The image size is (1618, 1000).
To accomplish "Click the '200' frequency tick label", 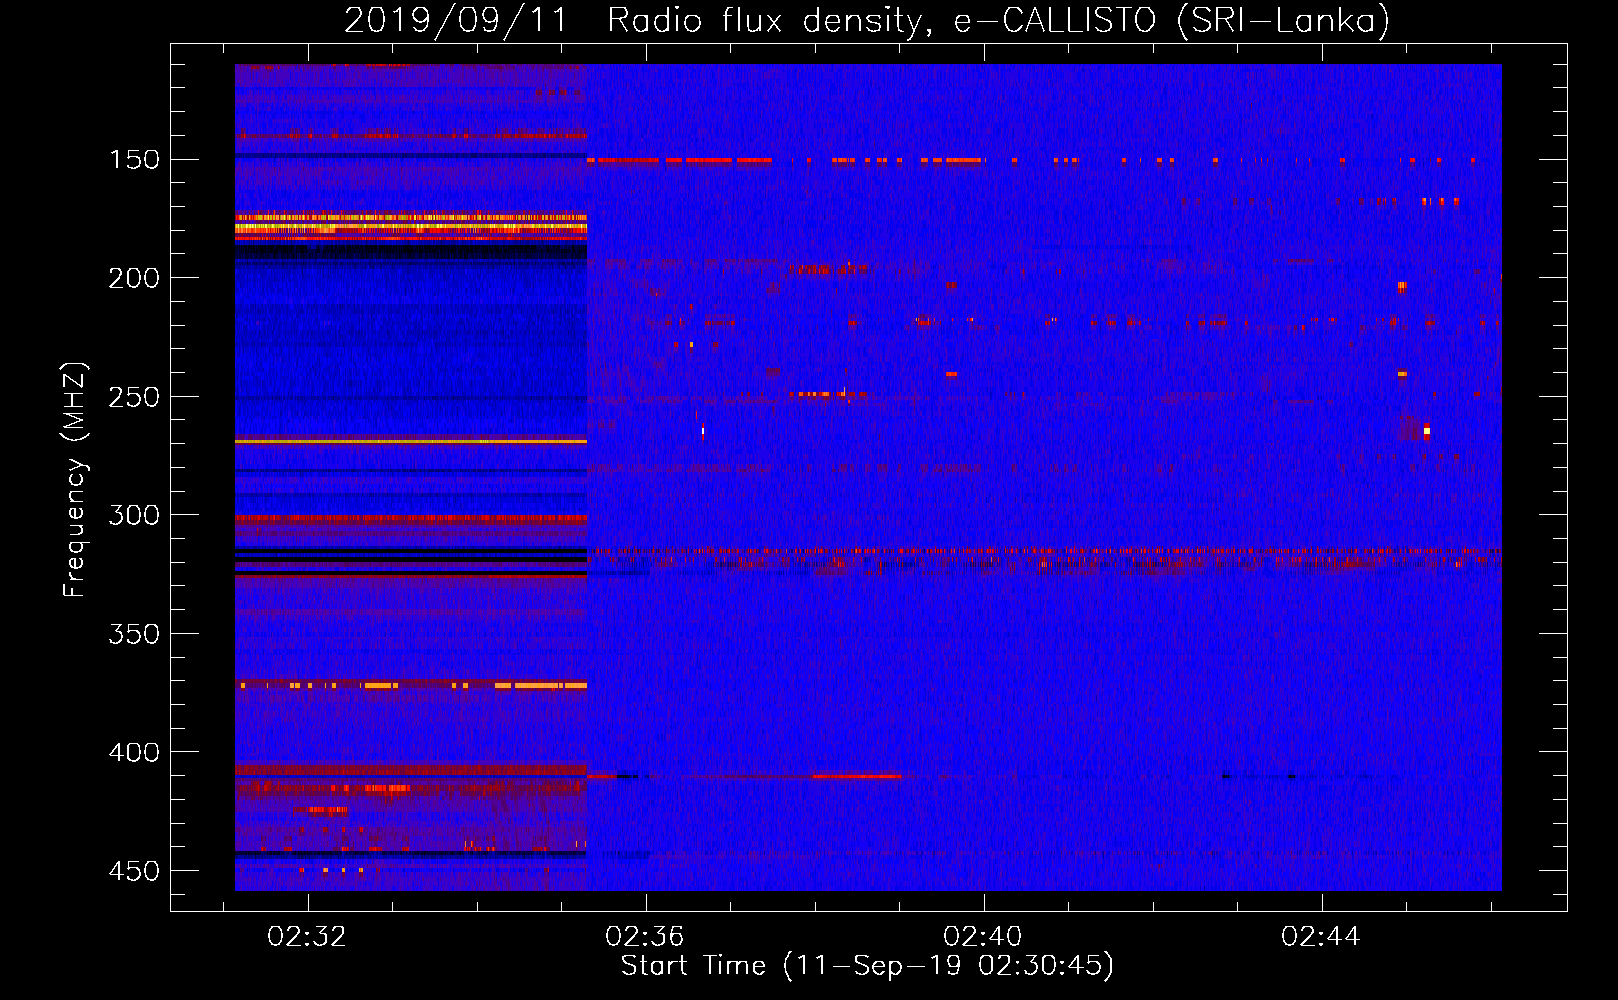I will point(134,278).
